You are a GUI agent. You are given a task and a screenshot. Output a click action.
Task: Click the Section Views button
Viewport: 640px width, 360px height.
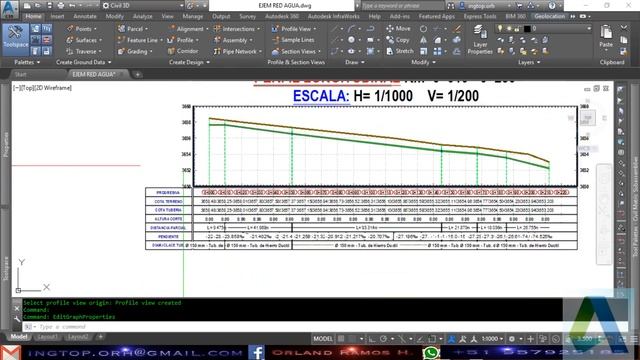pyautogui.click(x=296, y=51)
